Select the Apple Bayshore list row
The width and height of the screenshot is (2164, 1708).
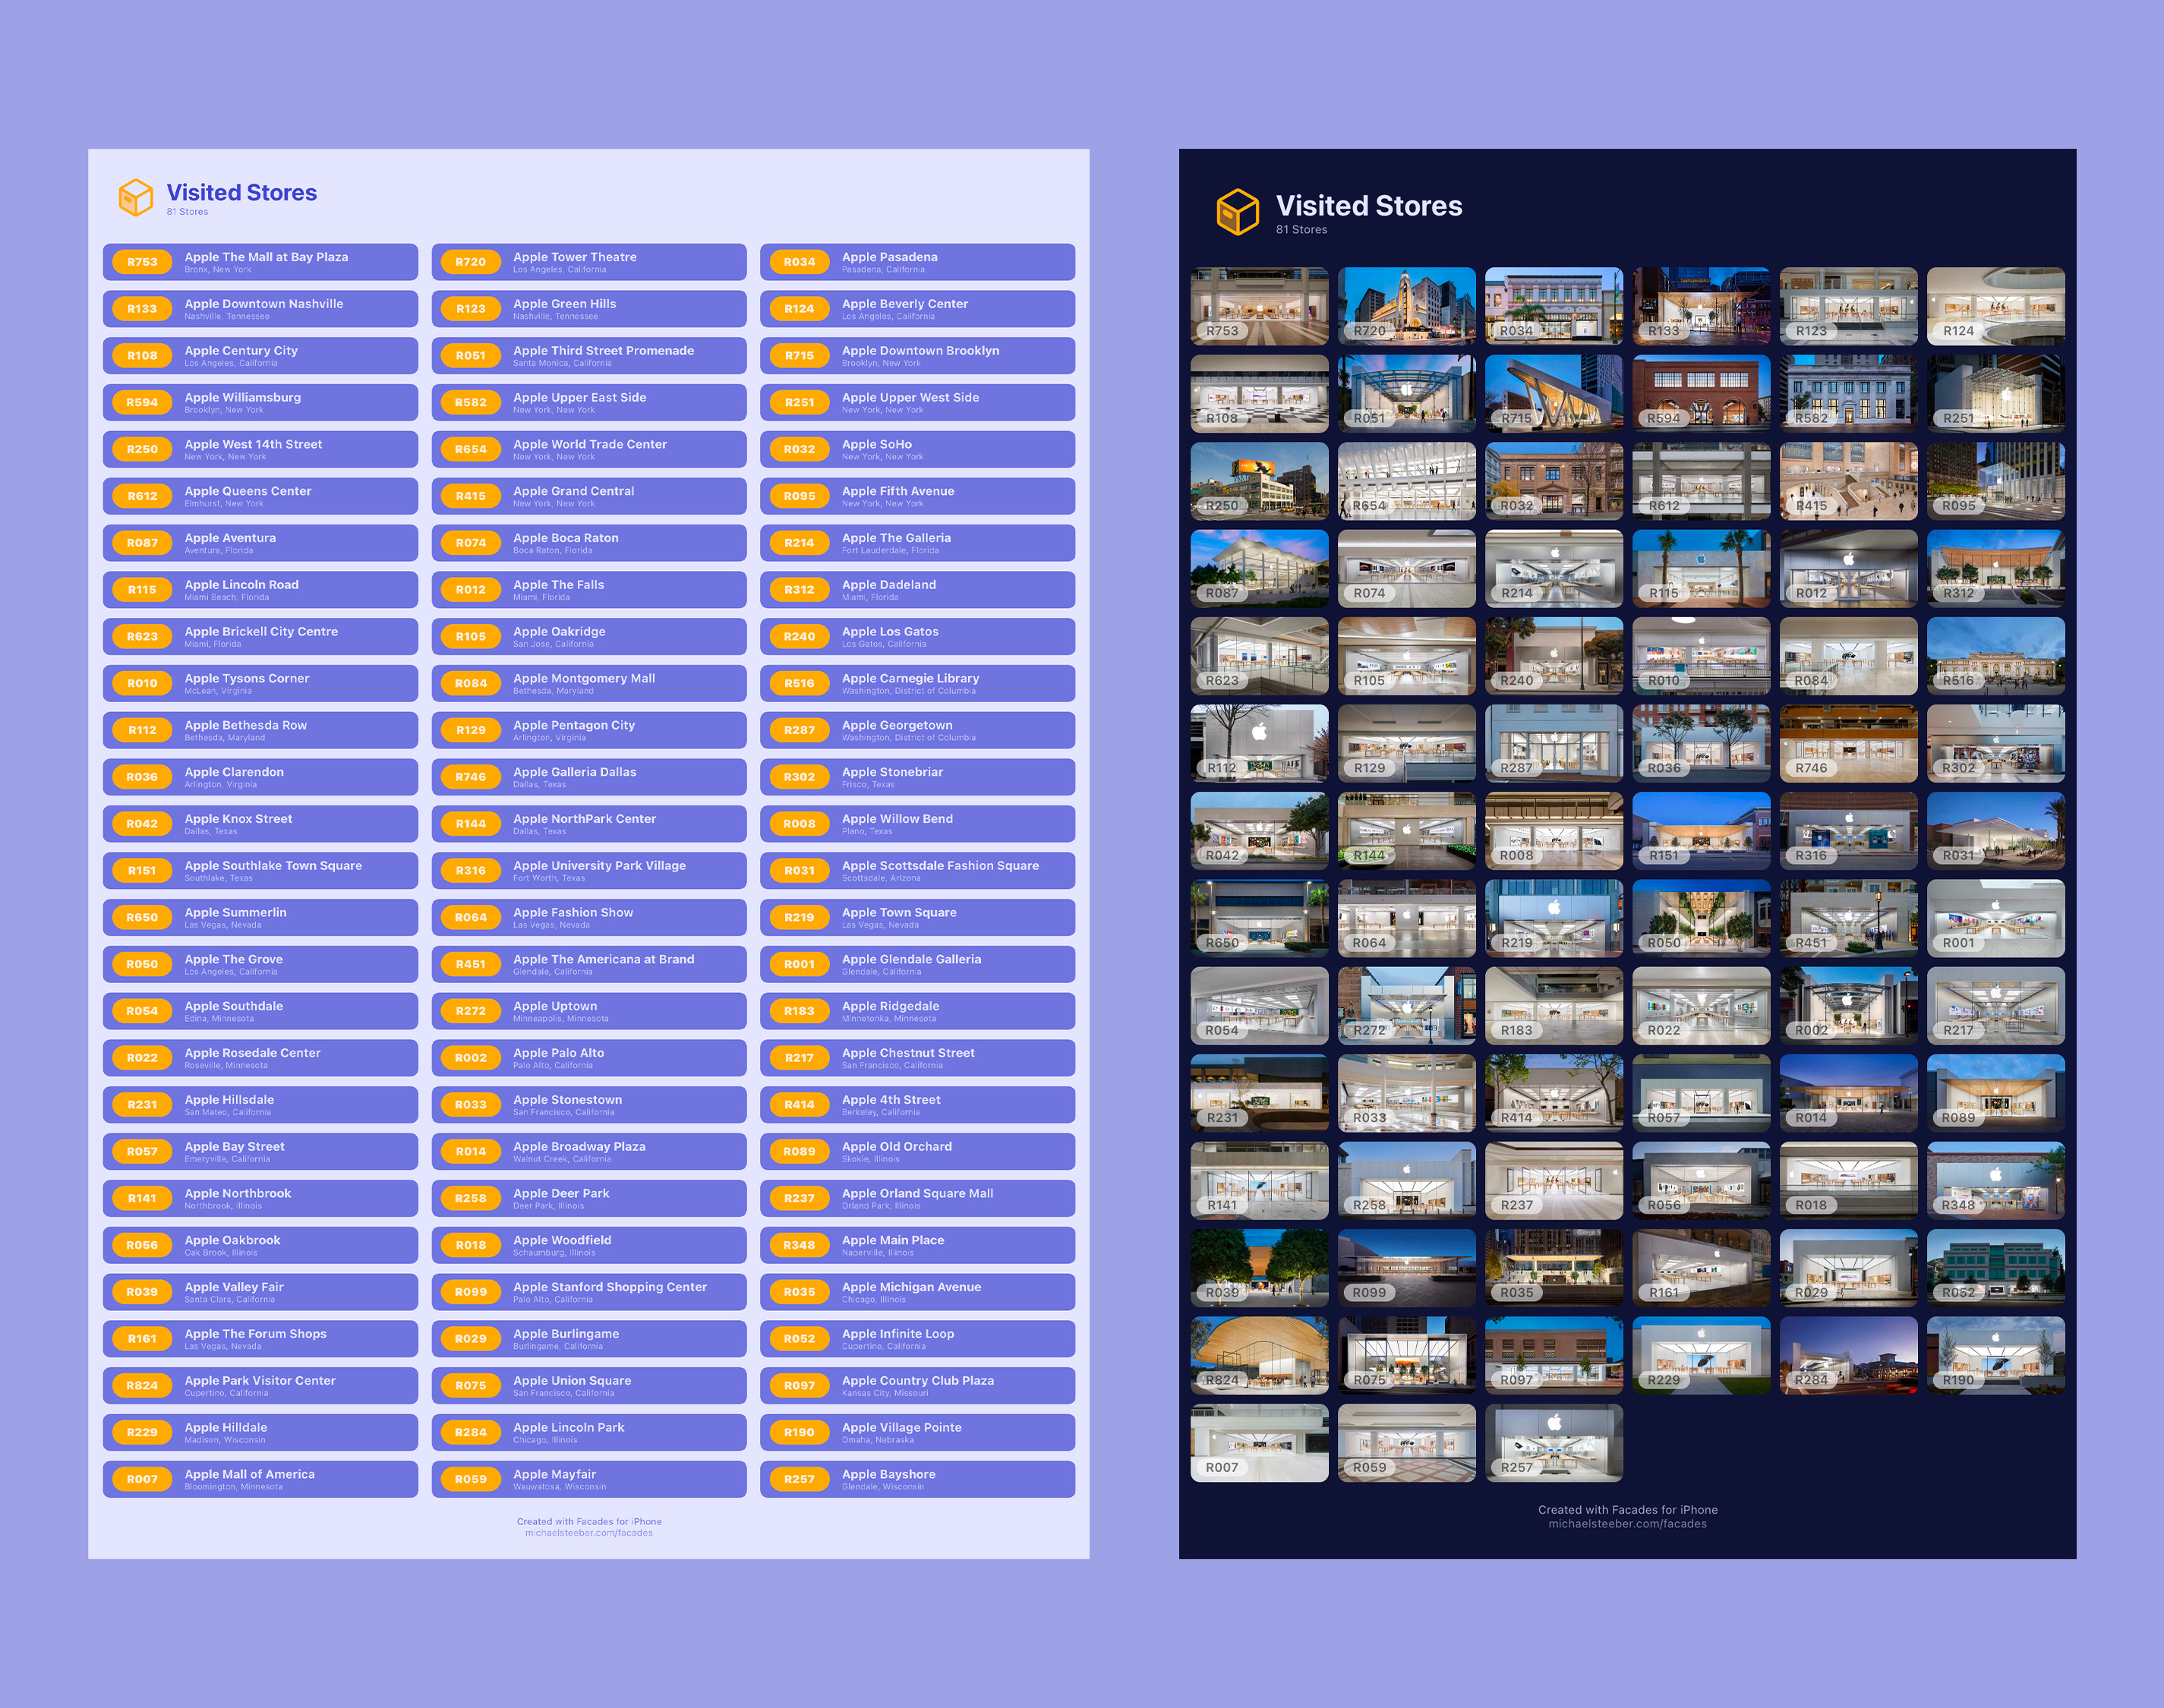point(917,1479)
